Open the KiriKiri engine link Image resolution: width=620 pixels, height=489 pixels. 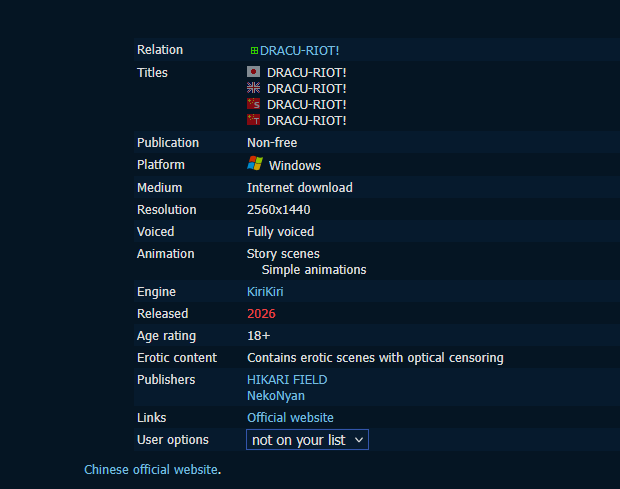coord(265,292)
